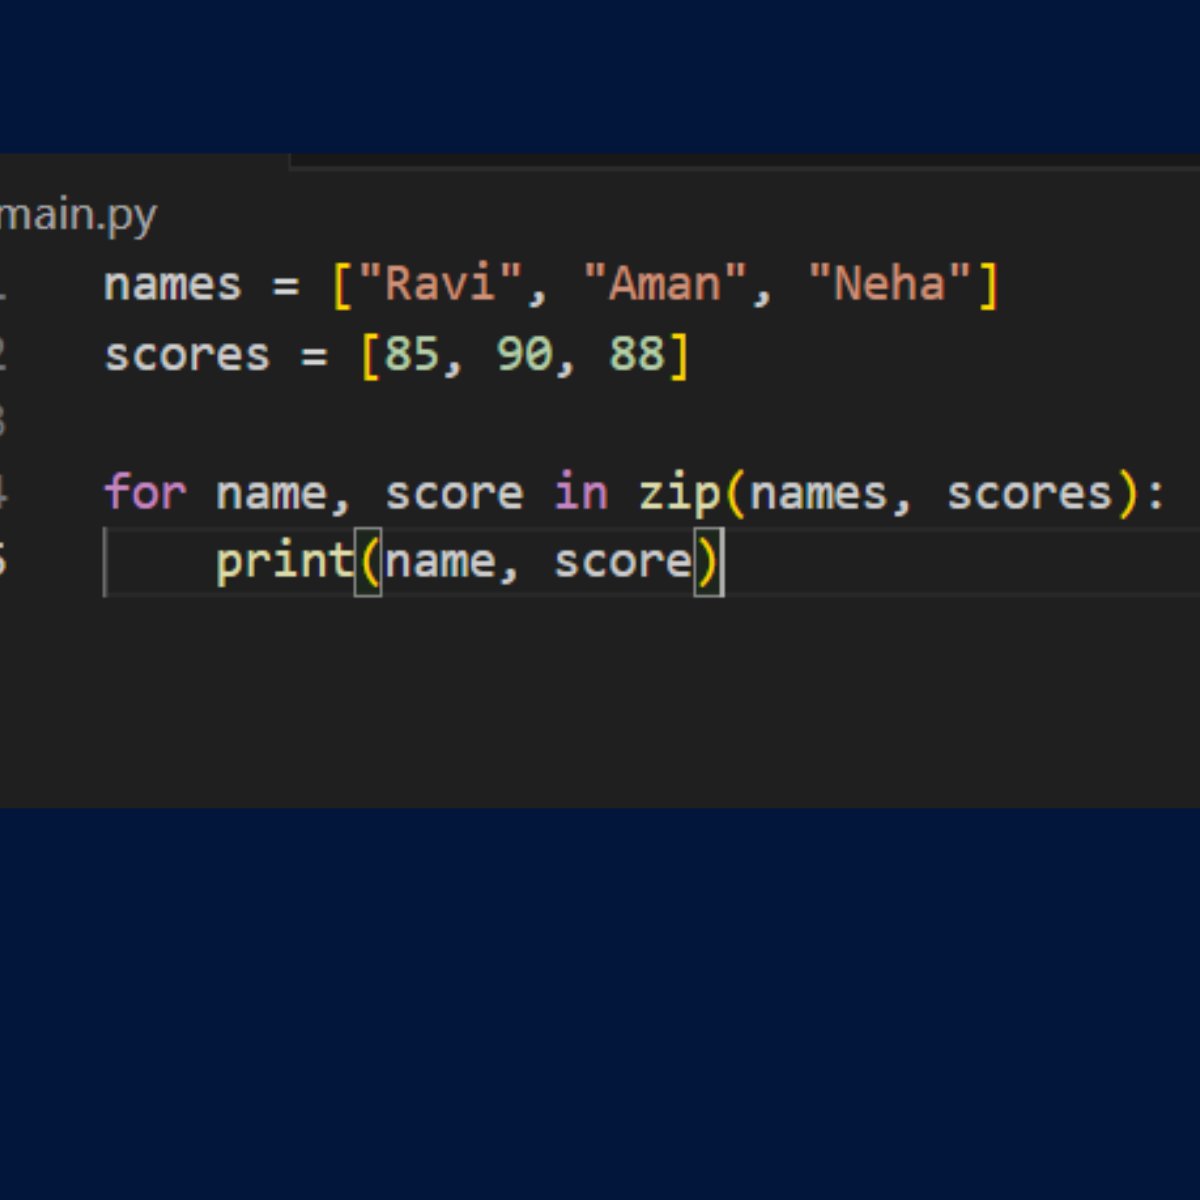Place cursor on names variable in line one
The height and width of the screenshot is (1200, 1200).
[172, 284]
